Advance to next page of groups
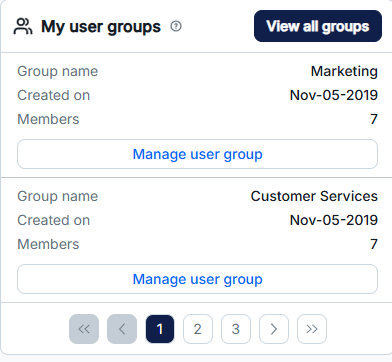This screenshot has width=392, height=362. click(274, 329)
